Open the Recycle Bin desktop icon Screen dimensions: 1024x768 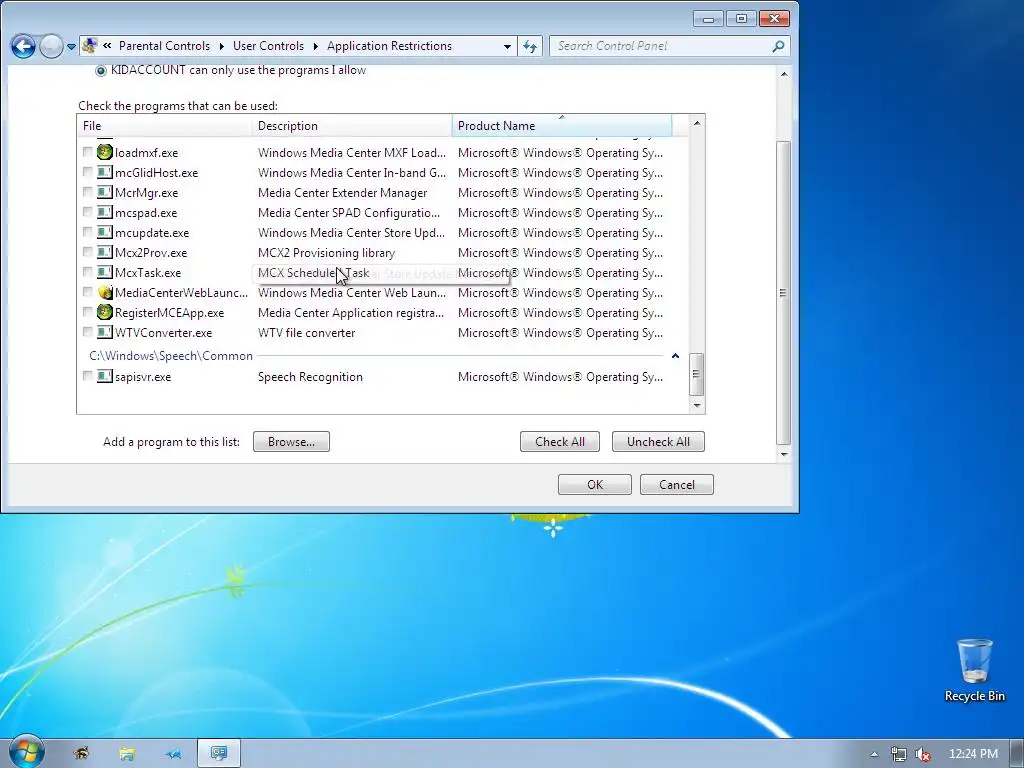tap(974, 670)
